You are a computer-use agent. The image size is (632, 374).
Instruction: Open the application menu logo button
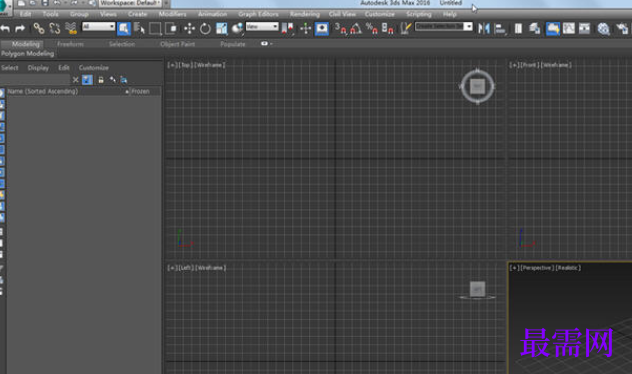click(5, 7)
